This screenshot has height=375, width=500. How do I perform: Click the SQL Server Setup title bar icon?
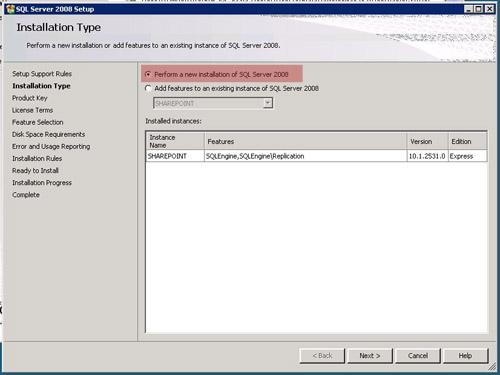(10, 9)
